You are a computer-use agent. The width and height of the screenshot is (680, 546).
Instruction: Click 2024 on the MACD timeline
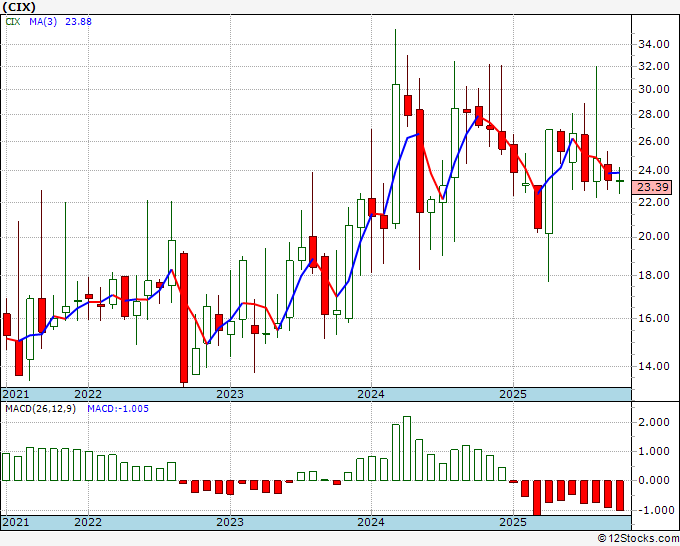coord(371,522)
